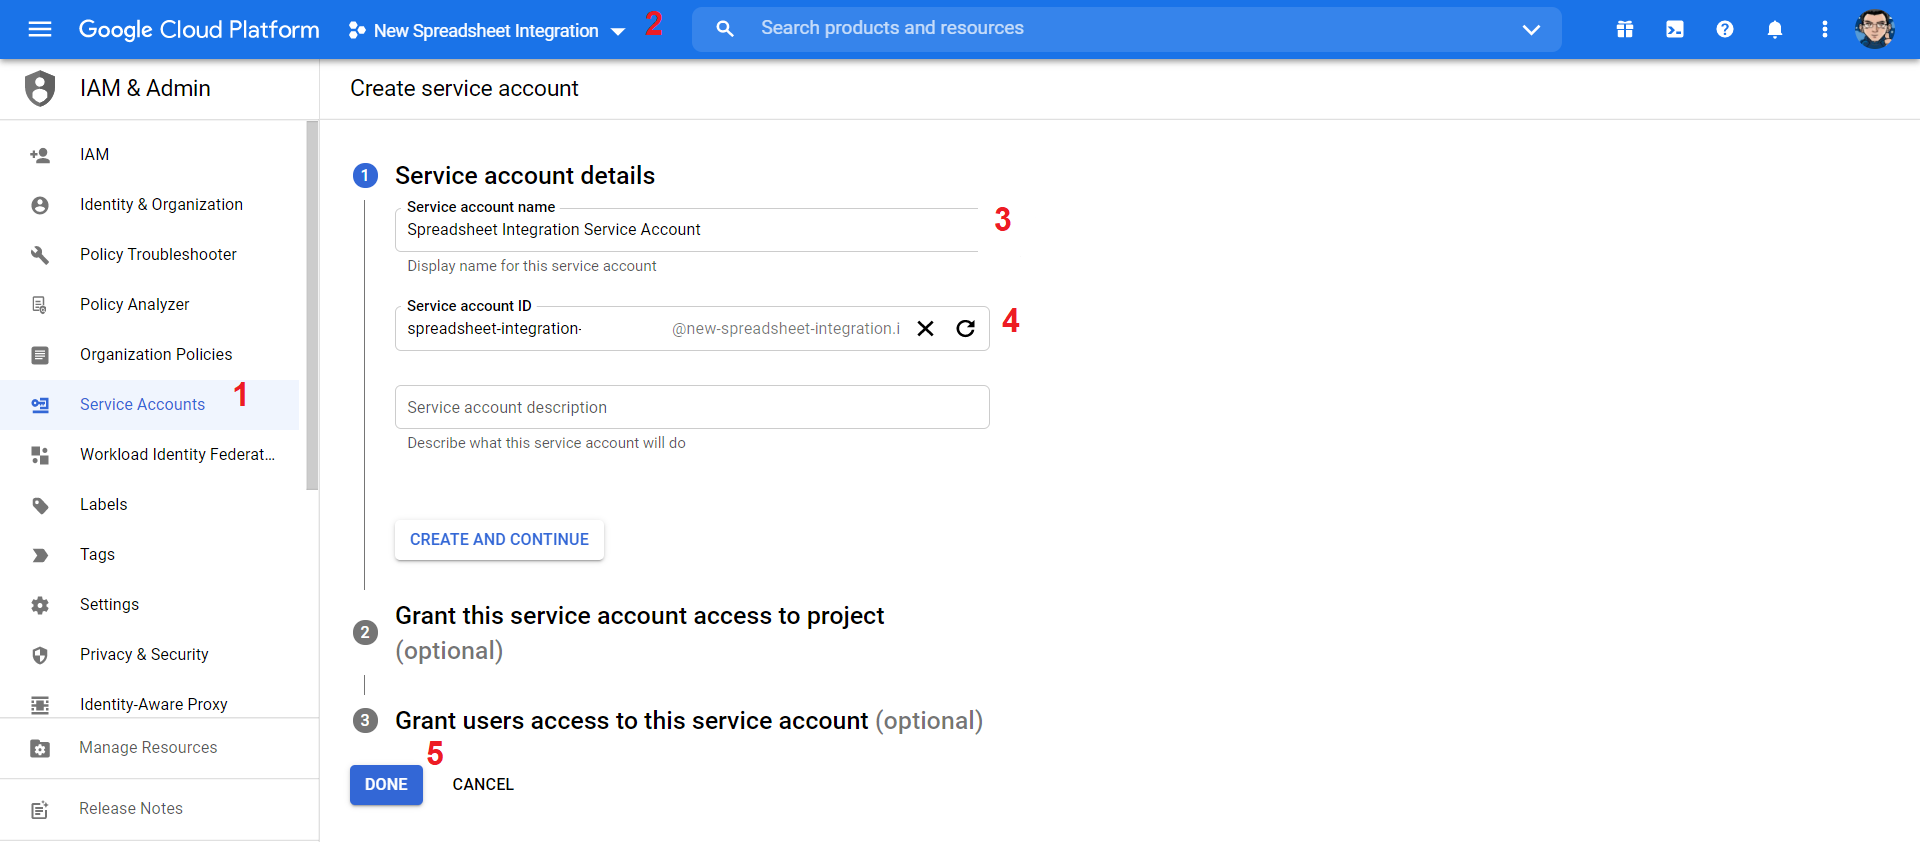The width and height of the screenshot is (1920, 842).
Task: Select Identity-Aware Proxy menu item
Action: tap(154, 704)
